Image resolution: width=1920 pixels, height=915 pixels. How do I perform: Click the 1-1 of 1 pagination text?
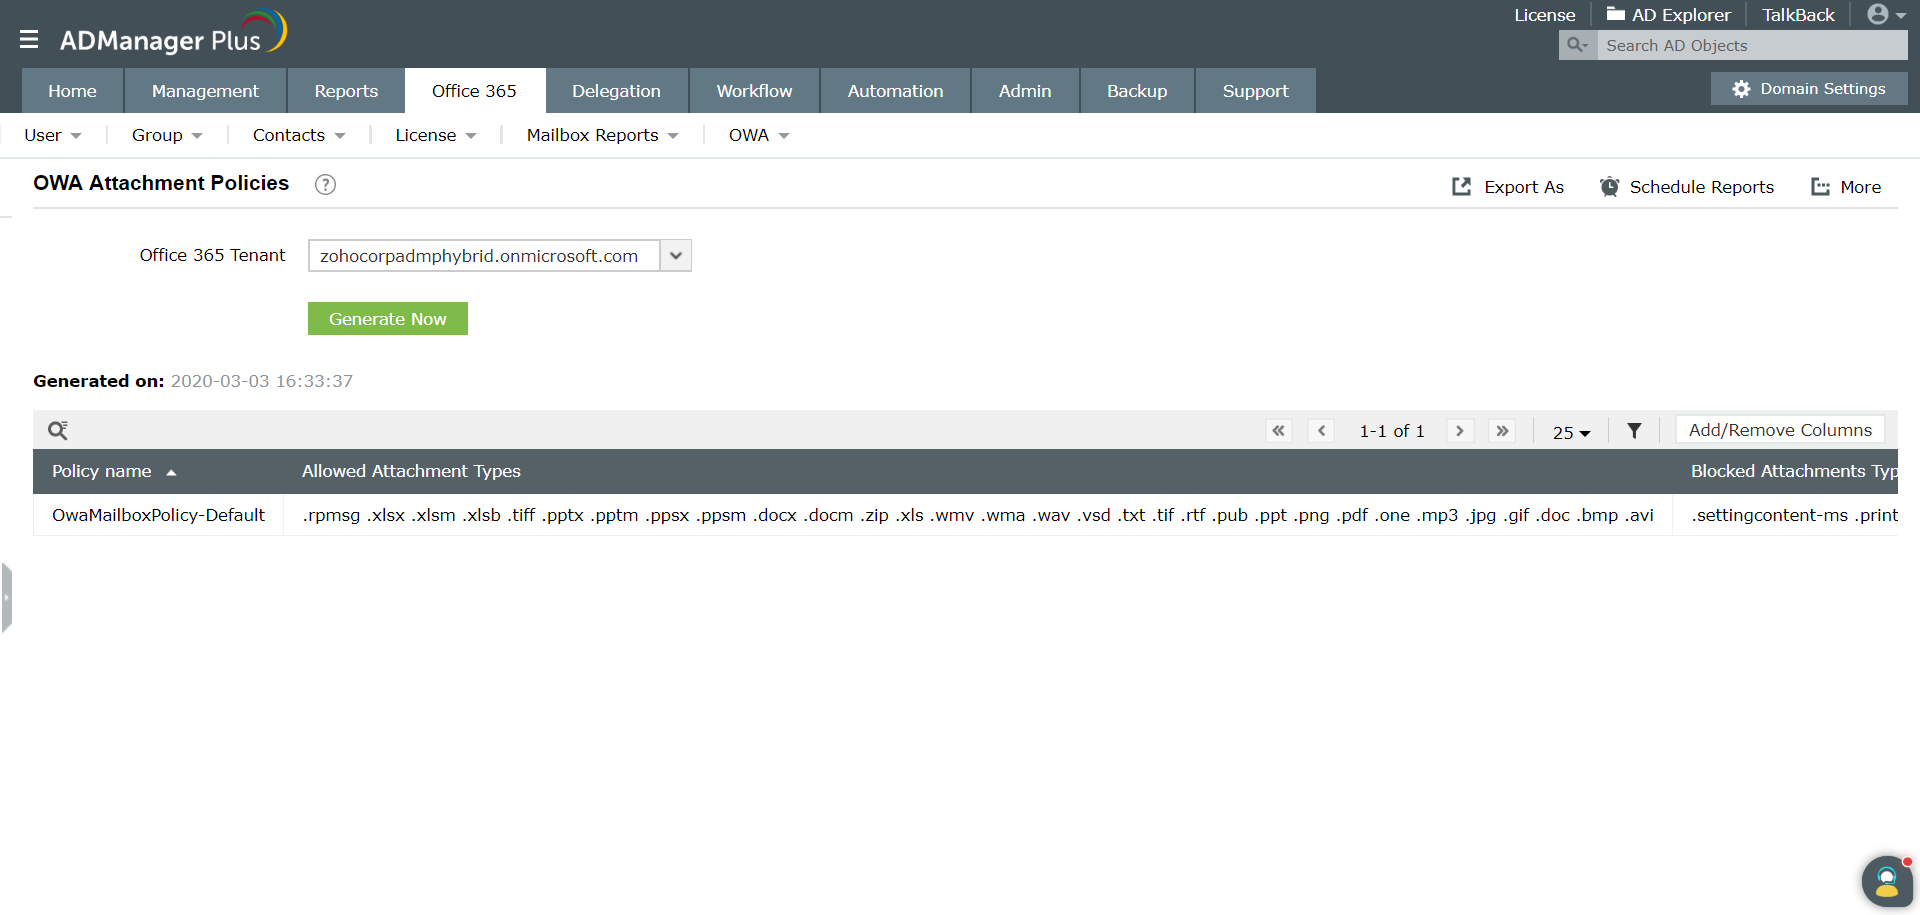[x=1391, y=431]
